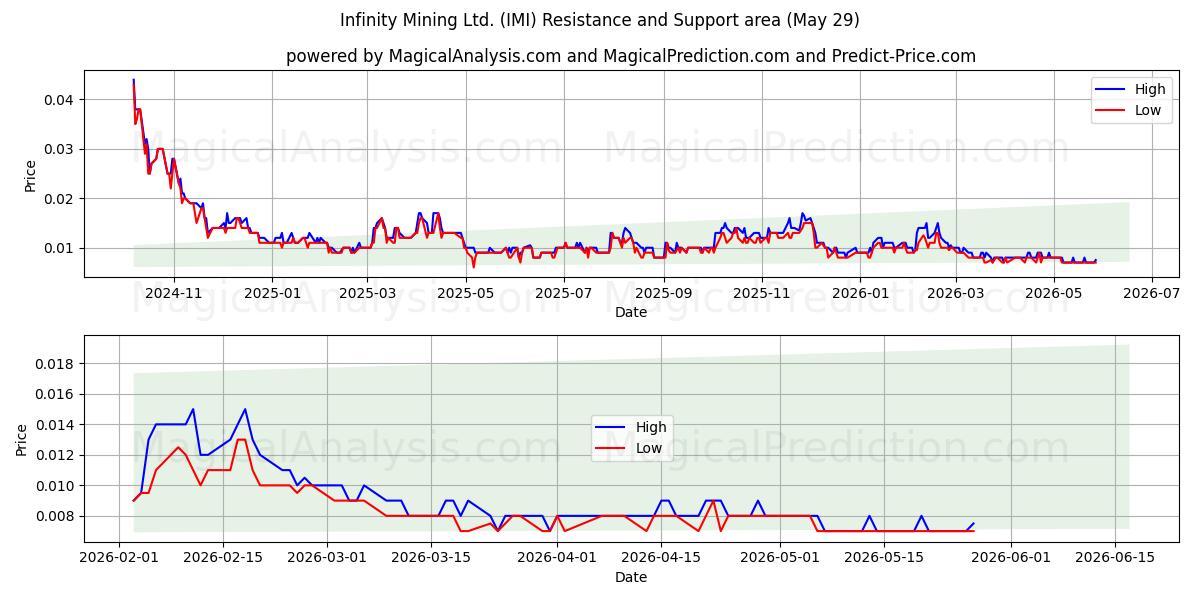Image resolution: width=1200 pixels, height=600 pixels.
Task: Click the '2026-03-01' label in bottom chart
Action: click(328, 557)
